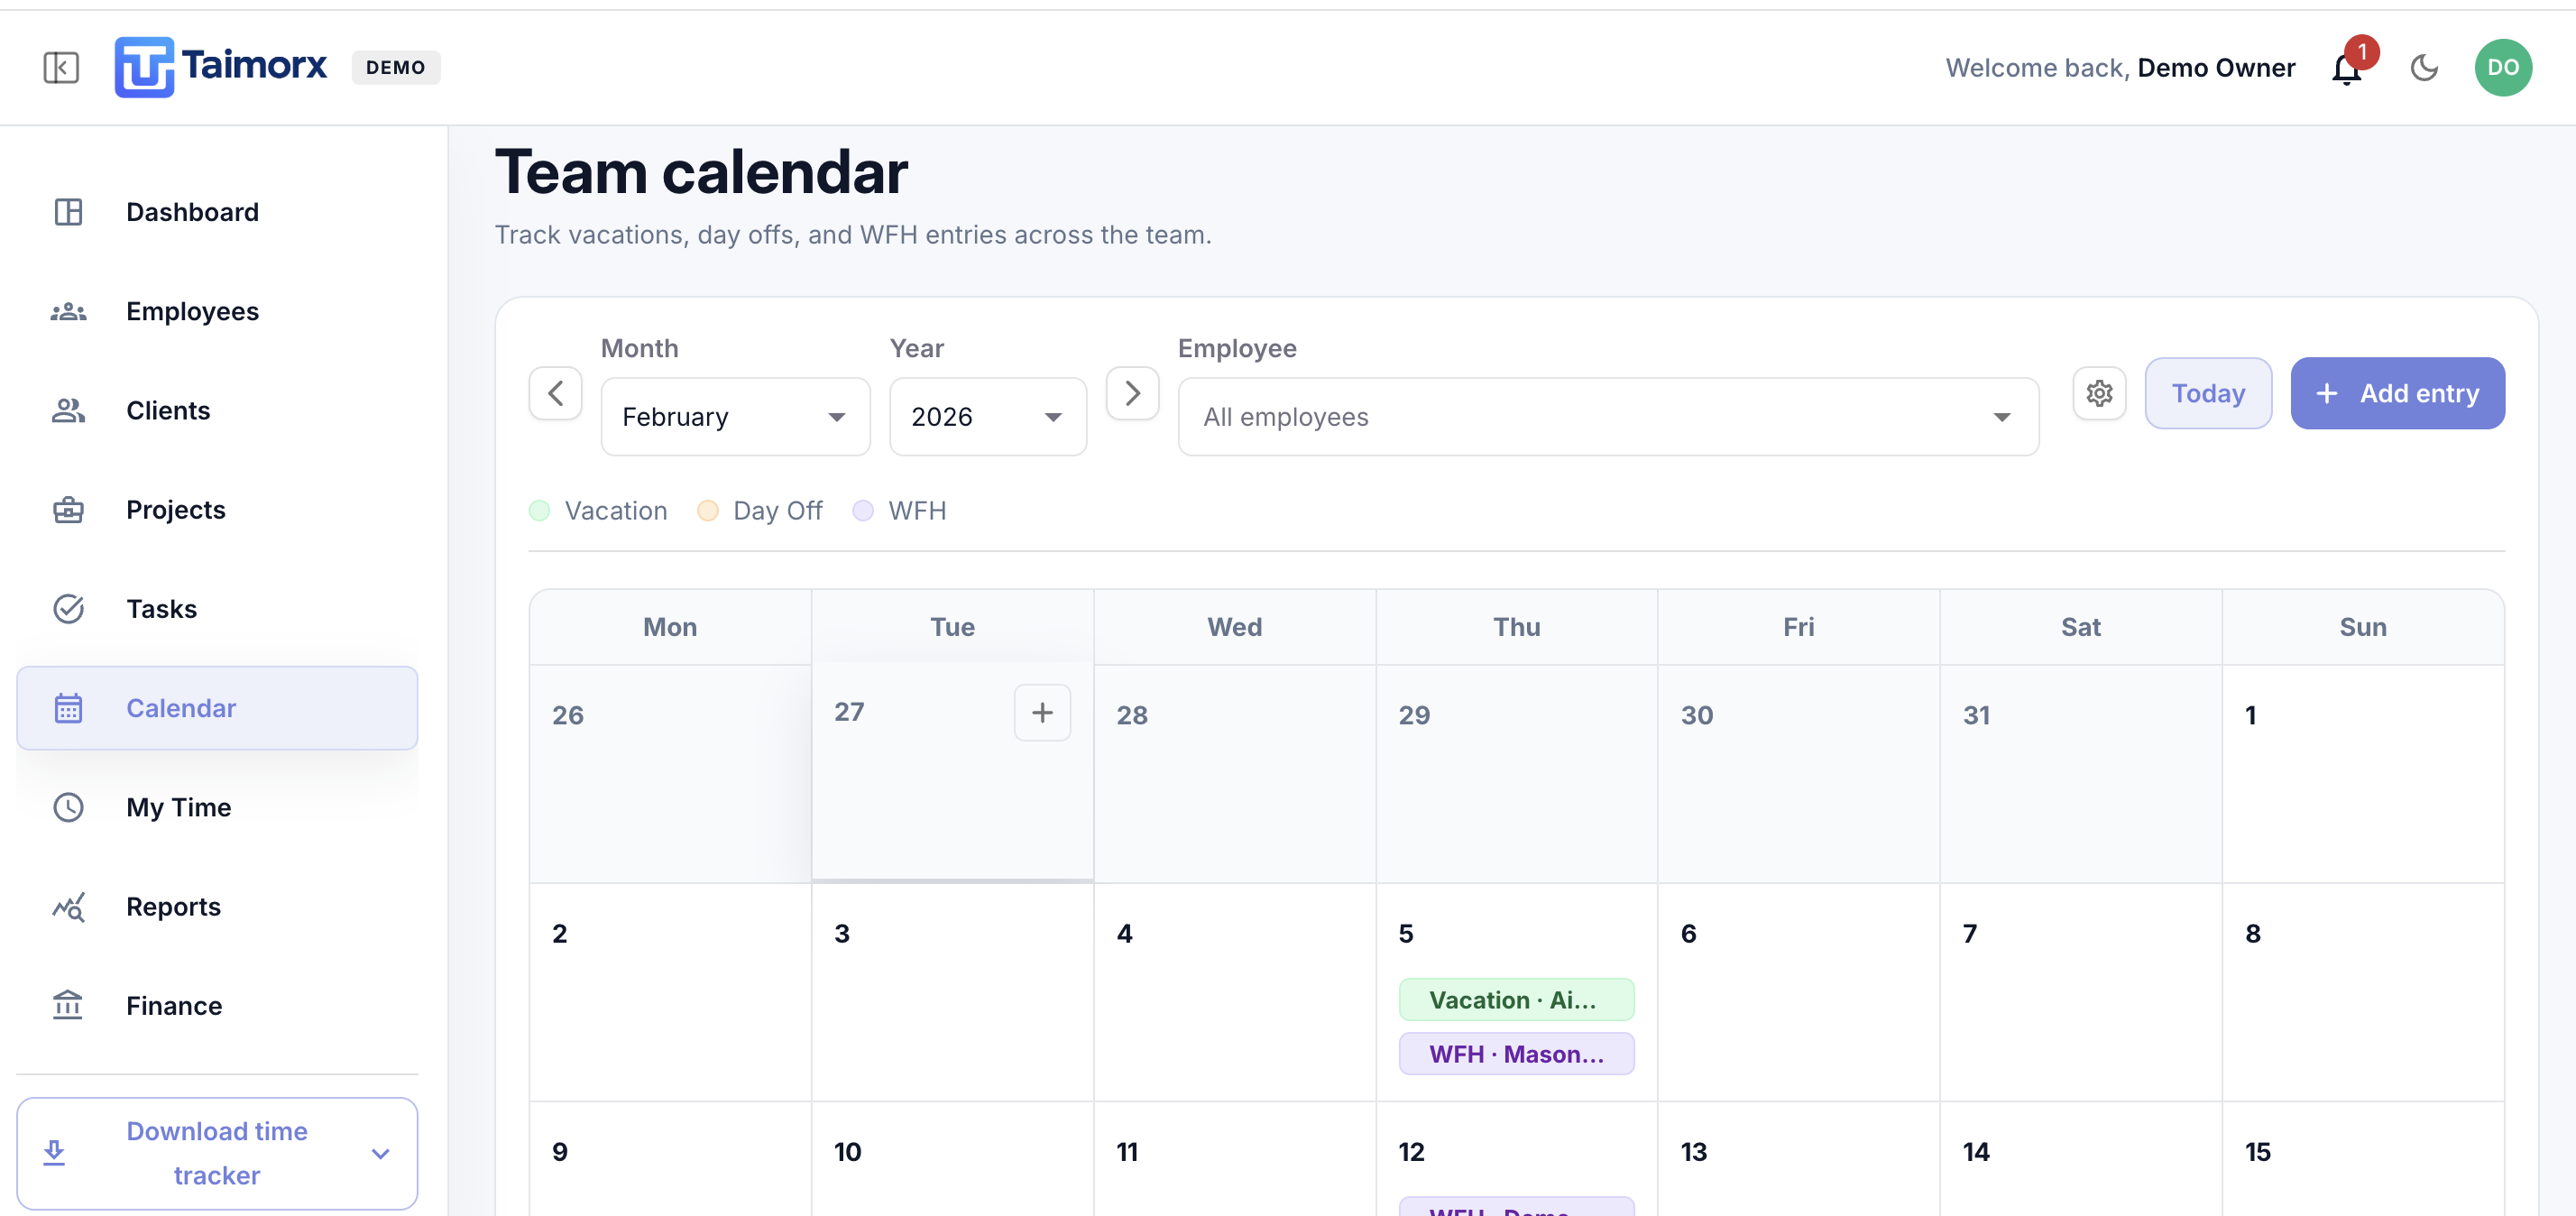The height and width of the screenshot is (1216, 2576).
Task: Open the February month dropdown
Action: tap(735, 416)
